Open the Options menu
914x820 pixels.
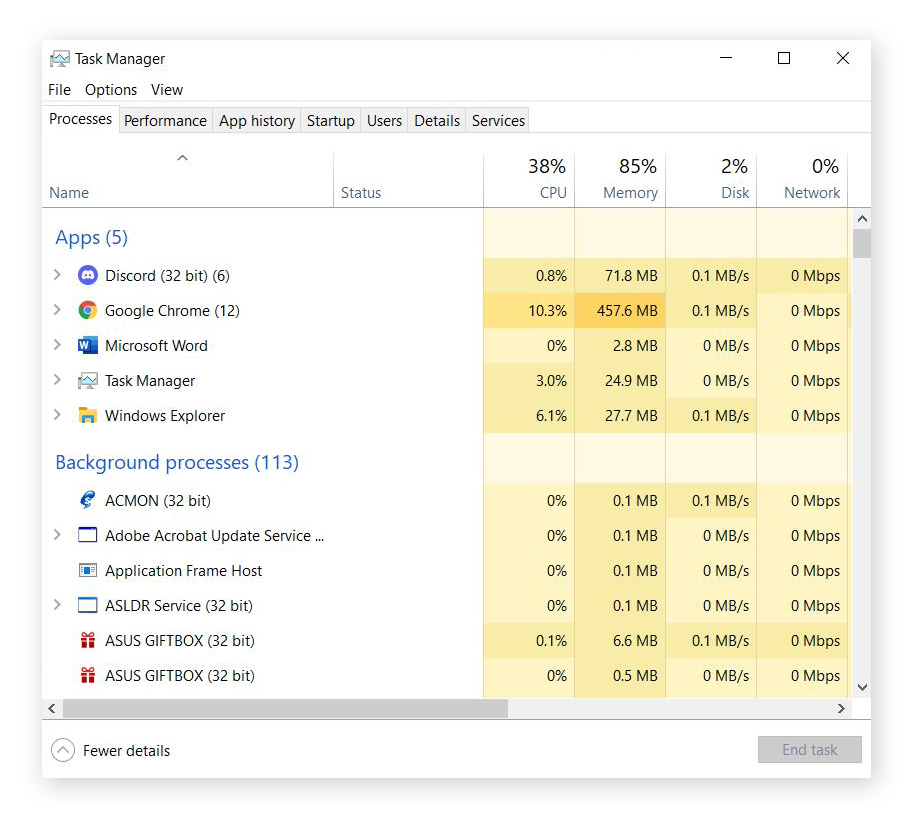point(110,89)
